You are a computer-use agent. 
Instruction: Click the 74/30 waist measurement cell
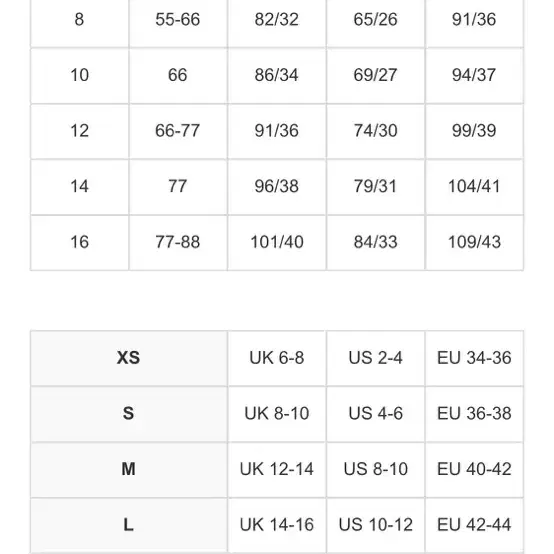[x=376, y=131]
